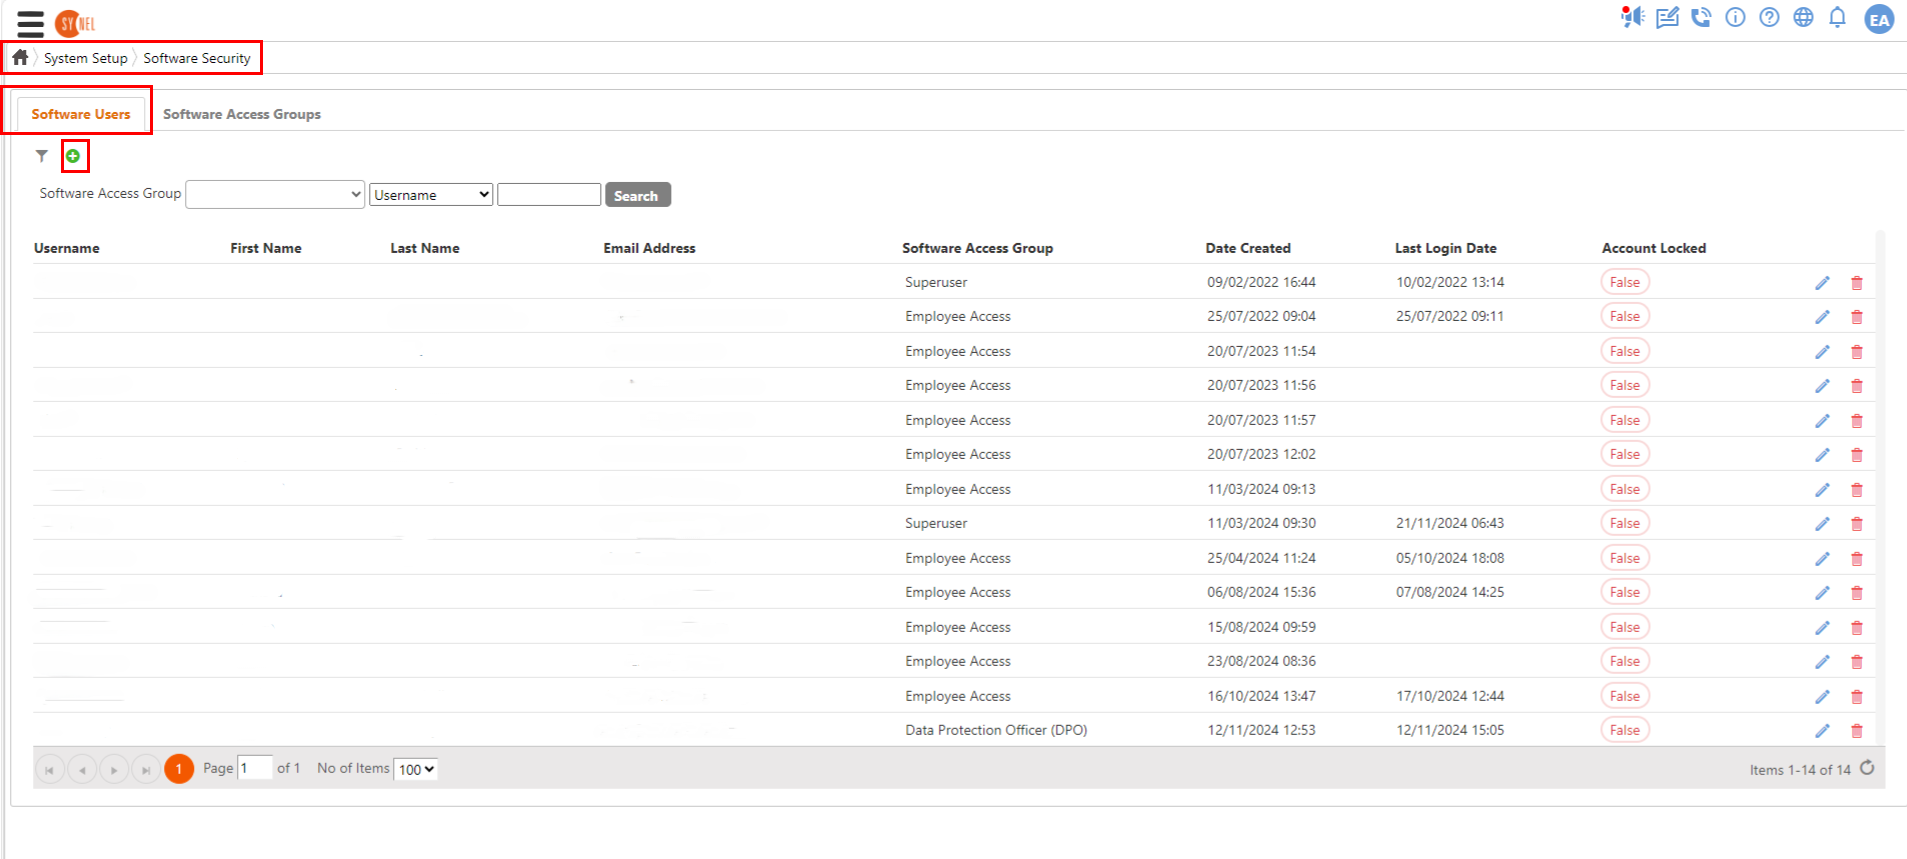The image size is (1907, 859).
Task: Edit the user created 11/03/2024 09:30
Action: pyautogui.click(x=1822, y=524)
